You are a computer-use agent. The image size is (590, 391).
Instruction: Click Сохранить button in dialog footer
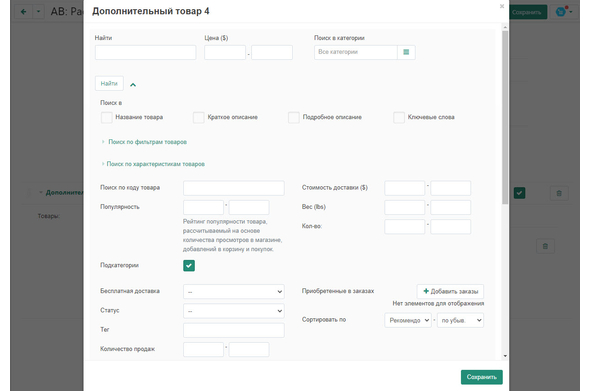click(482, 377)
